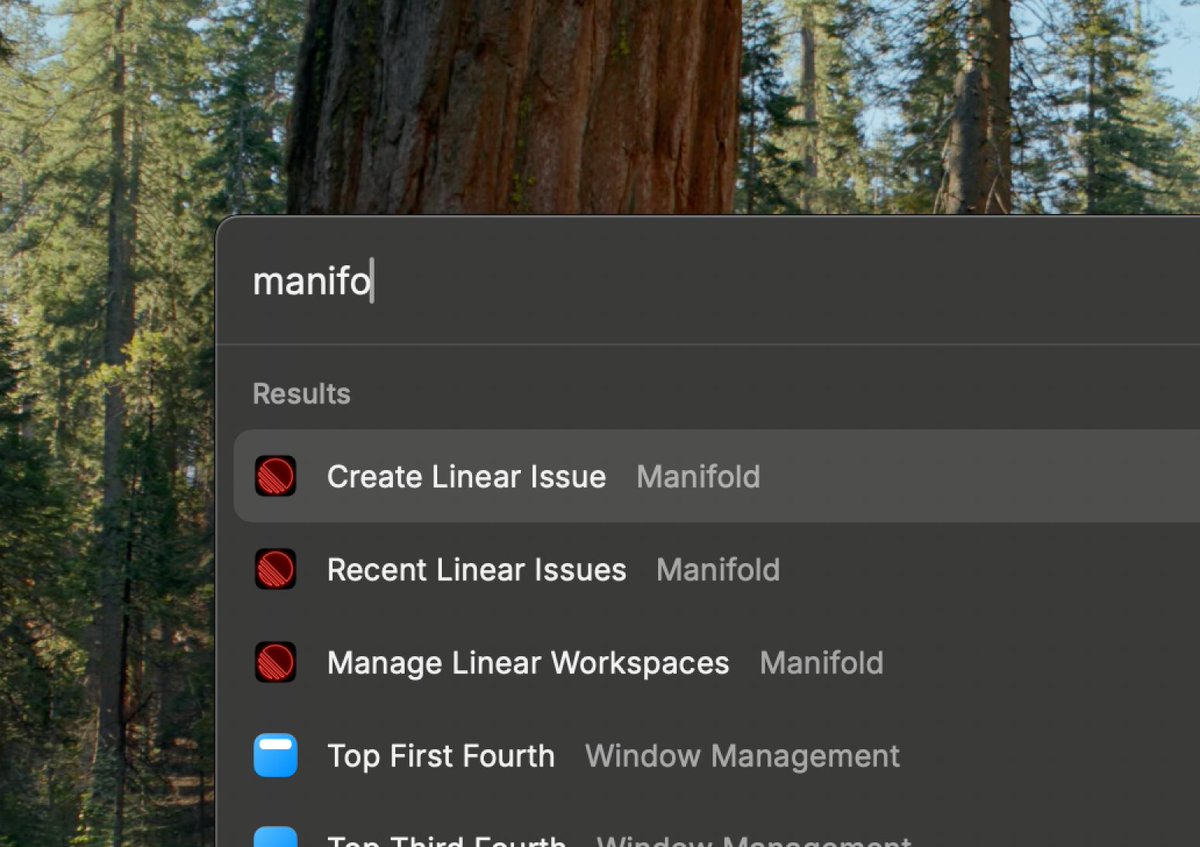Click the partially visible Top Third Fourth icon
The image size is (1200, 847).
coord(275,838)
